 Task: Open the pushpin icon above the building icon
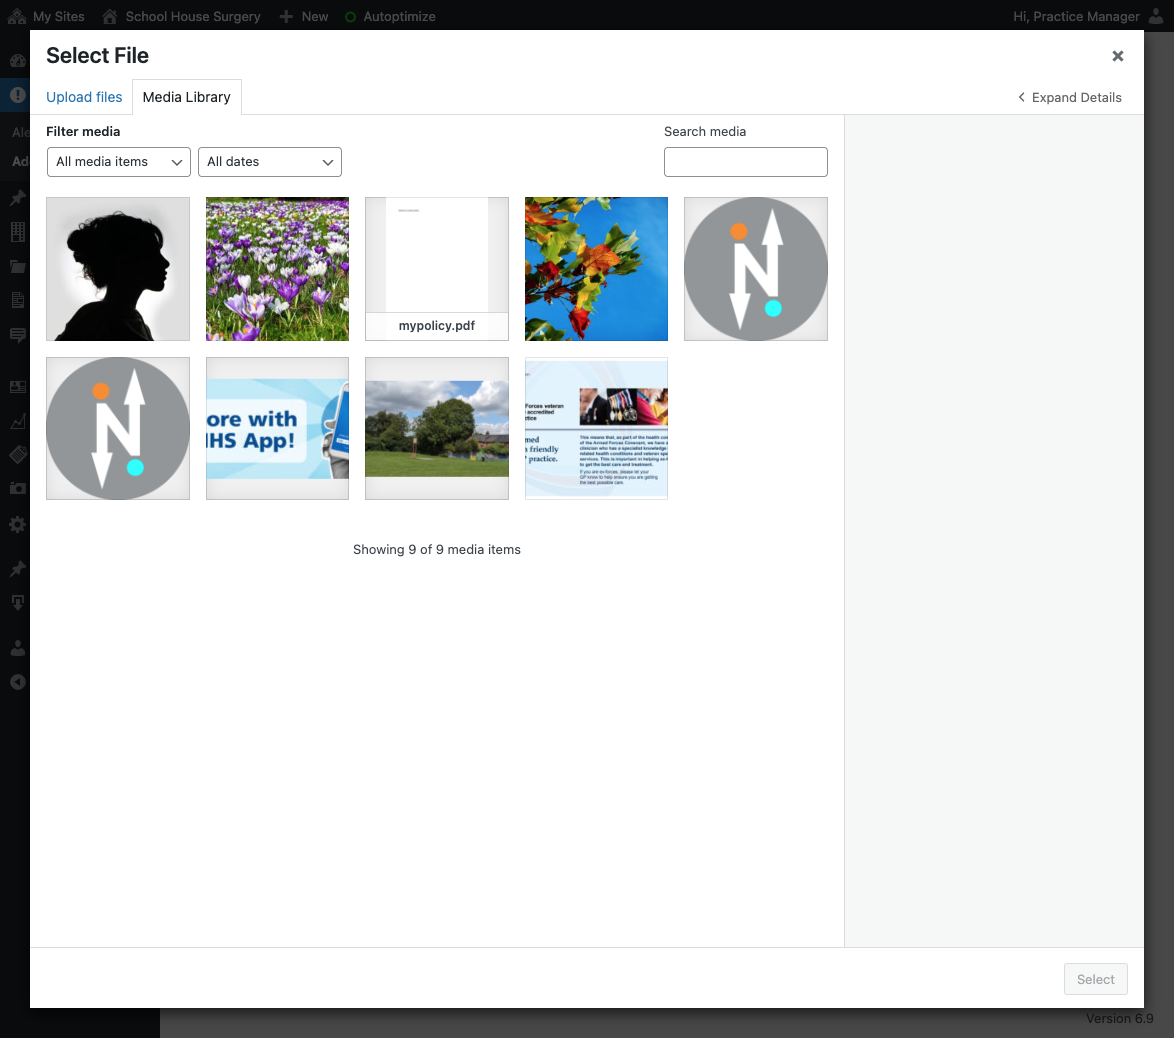[17, 198]
